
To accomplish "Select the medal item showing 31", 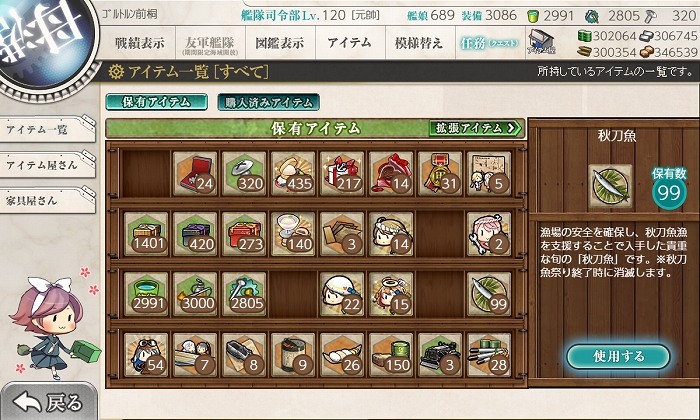I will pyautogui.click(x=440, y=173).
